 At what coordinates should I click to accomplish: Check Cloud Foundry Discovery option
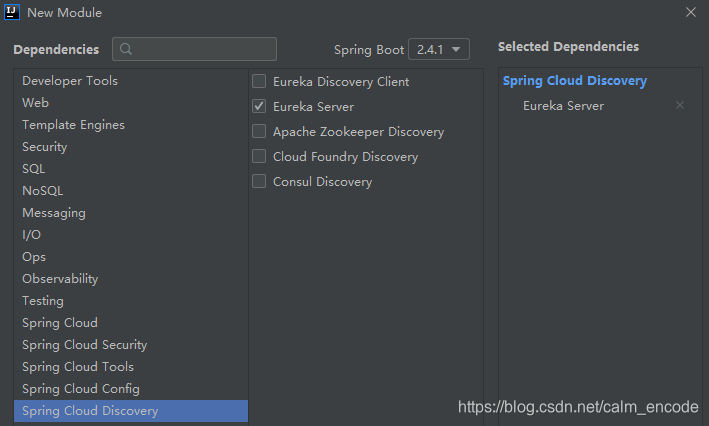click(x=259, y=156)
